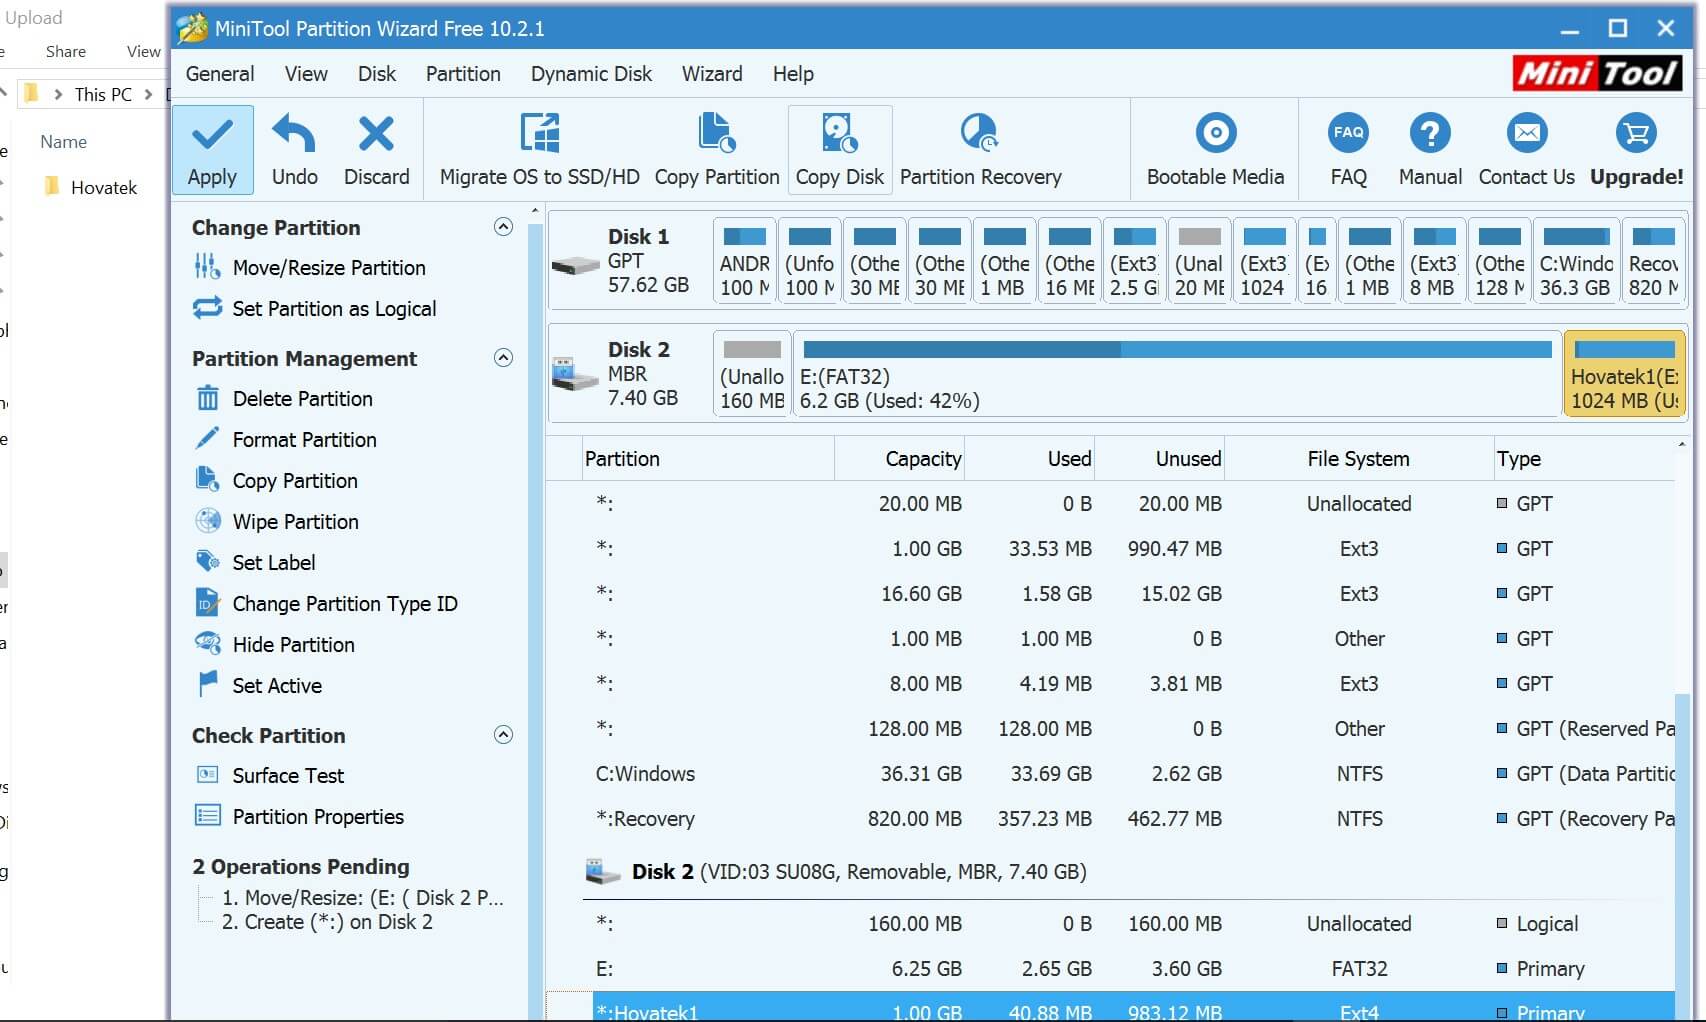The image size is (1706, 1022).
Task: Collapse the Check Partition section
Action: 503,734
